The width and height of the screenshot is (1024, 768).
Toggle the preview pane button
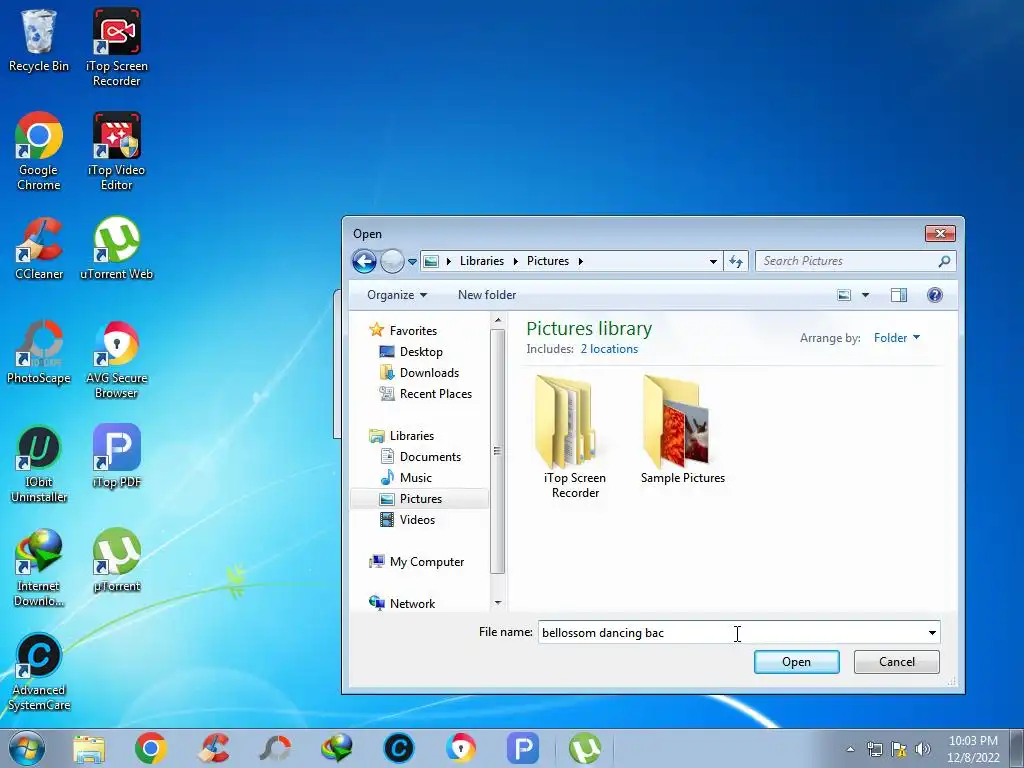tap(899, 295)
